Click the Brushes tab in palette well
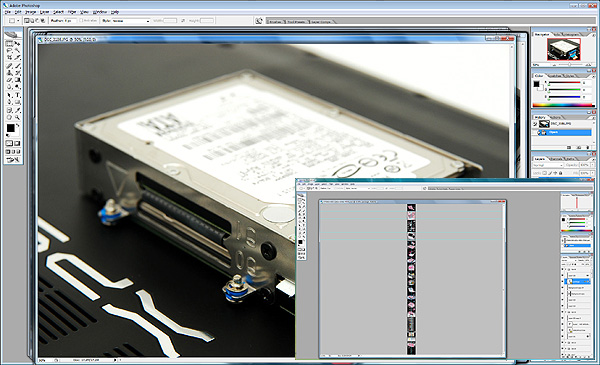The image size is (600, 365). point(276,22)
